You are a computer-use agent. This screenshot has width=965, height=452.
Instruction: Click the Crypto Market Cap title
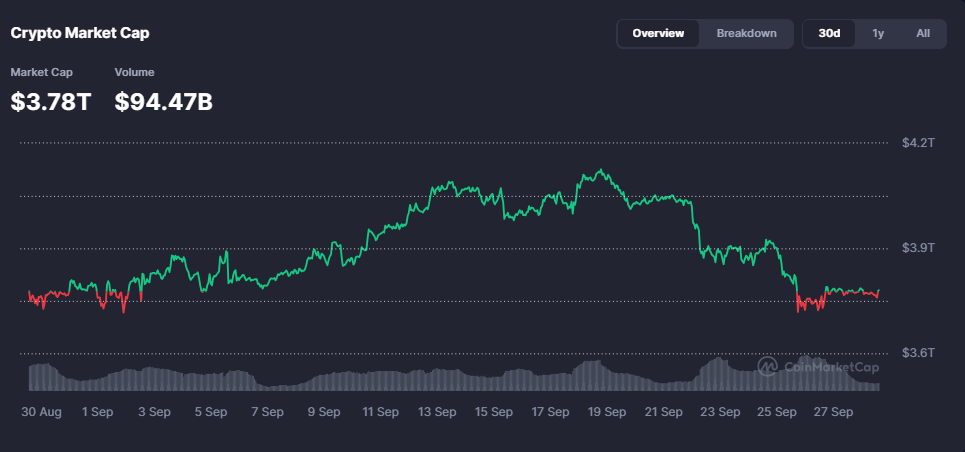point(80,33)
